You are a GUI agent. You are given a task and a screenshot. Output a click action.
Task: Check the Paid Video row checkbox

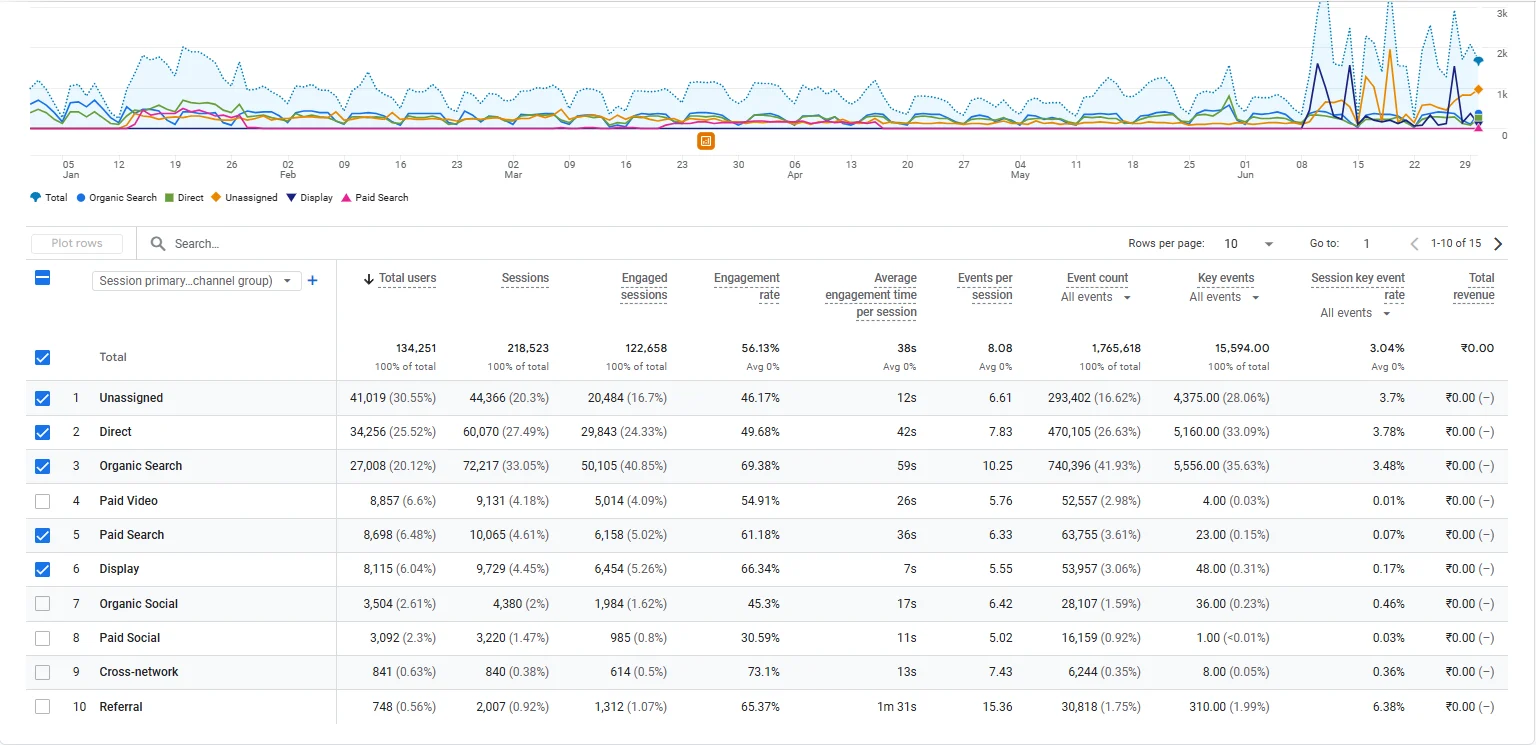(x=42, y=501)
